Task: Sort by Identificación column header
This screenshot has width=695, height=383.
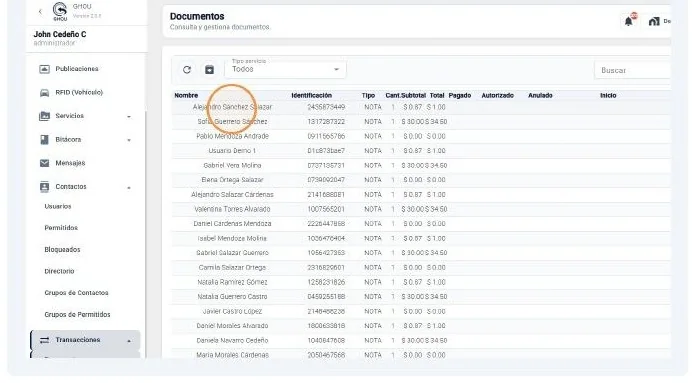Action: (x=311, y=95)
